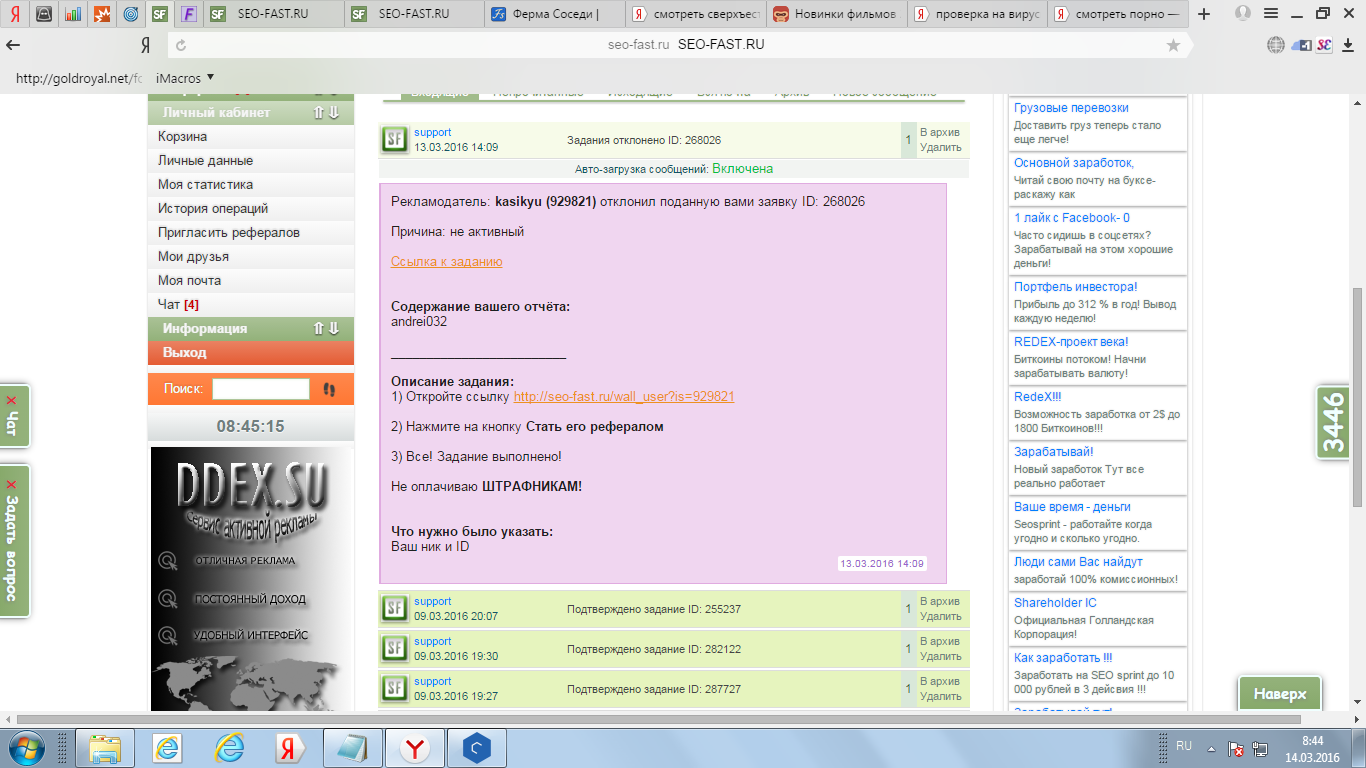Open the browser downloads arrow
Viewport: 1366px width, 768px height.
tap(1350, 45)
